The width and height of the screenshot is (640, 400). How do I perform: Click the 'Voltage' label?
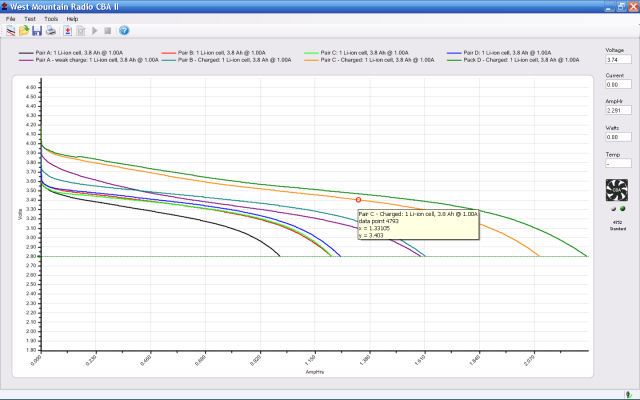(614, 50)
